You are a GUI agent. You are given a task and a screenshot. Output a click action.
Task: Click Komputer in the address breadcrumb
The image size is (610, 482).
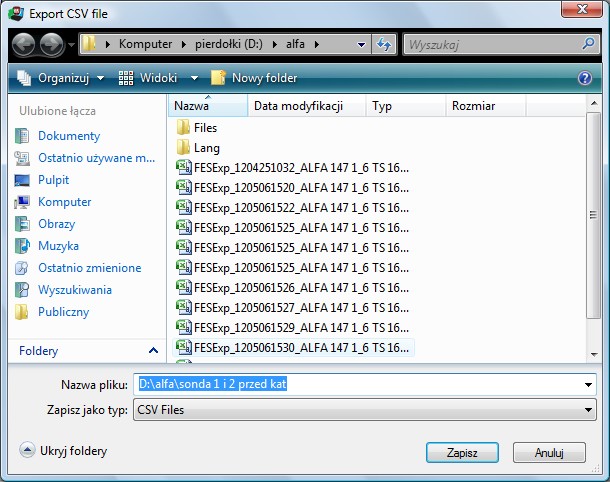[145, 44]
